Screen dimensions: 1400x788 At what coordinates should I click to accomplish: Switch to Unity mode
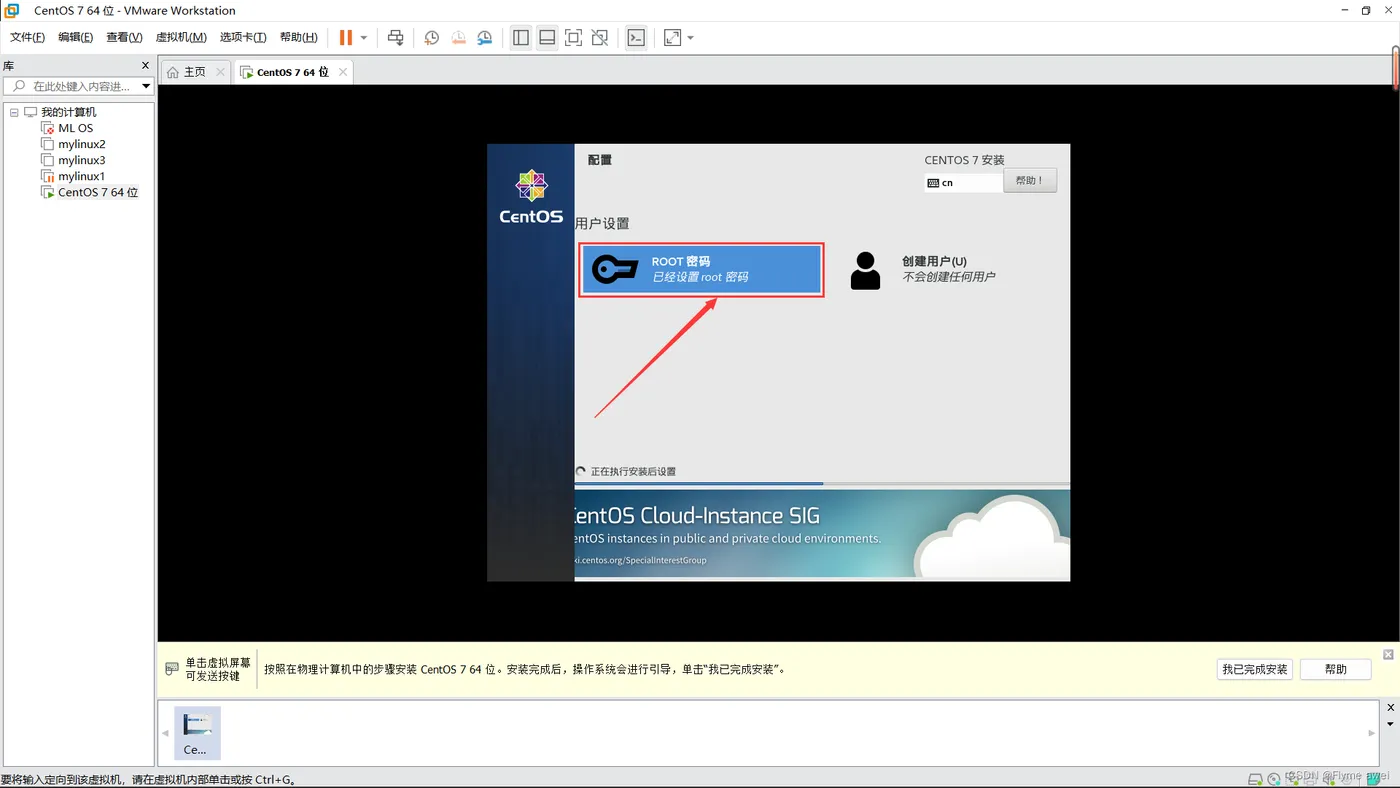click(599, 37)
